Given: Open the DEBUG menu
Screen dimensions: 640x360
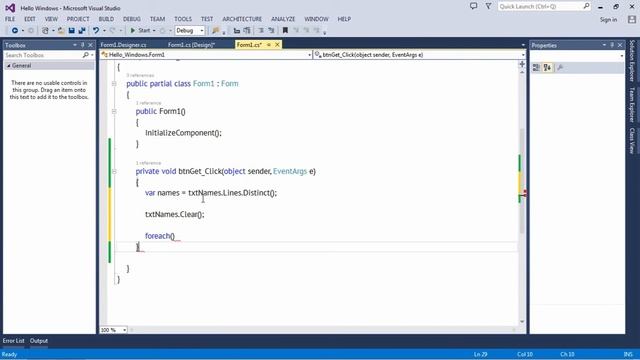Looking at the screenshot, I should (132, 19).
